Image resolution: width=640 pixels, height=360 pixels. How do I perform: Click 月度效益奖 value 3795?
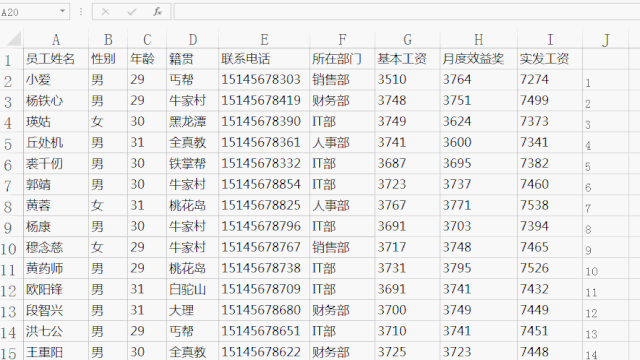(x=479, y=268)
